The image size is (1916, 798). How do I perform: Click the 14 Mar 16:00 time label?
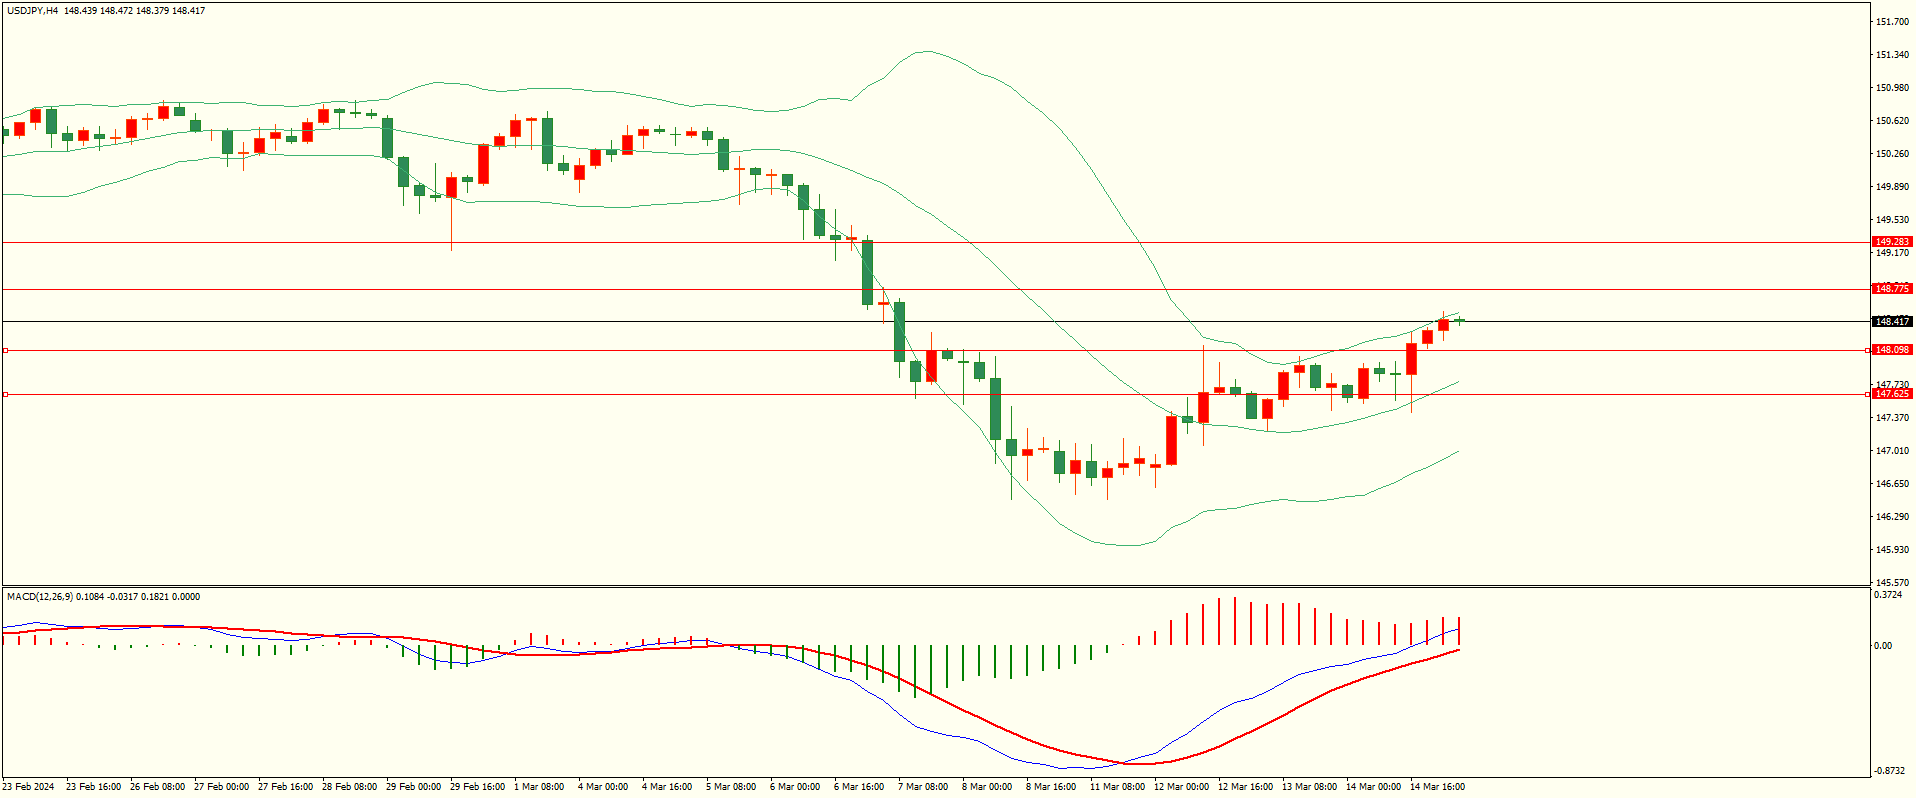point(1437,787)
